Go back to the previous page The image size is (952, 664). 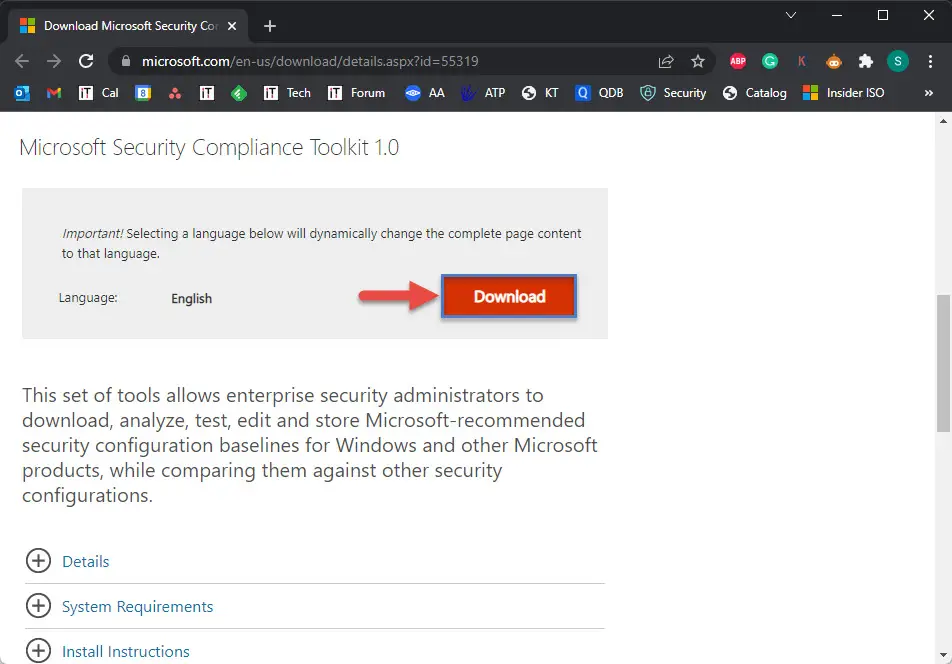[x=22, y=61]
